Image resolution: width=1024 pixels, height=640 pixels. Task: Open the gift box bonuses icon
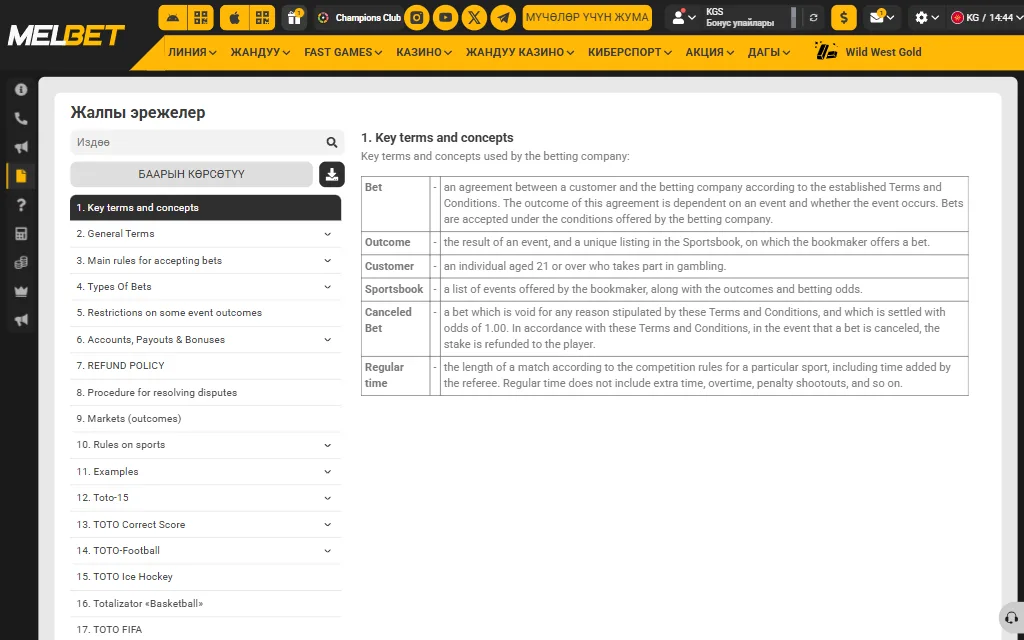pyautogui.click(x=295, y=18)
